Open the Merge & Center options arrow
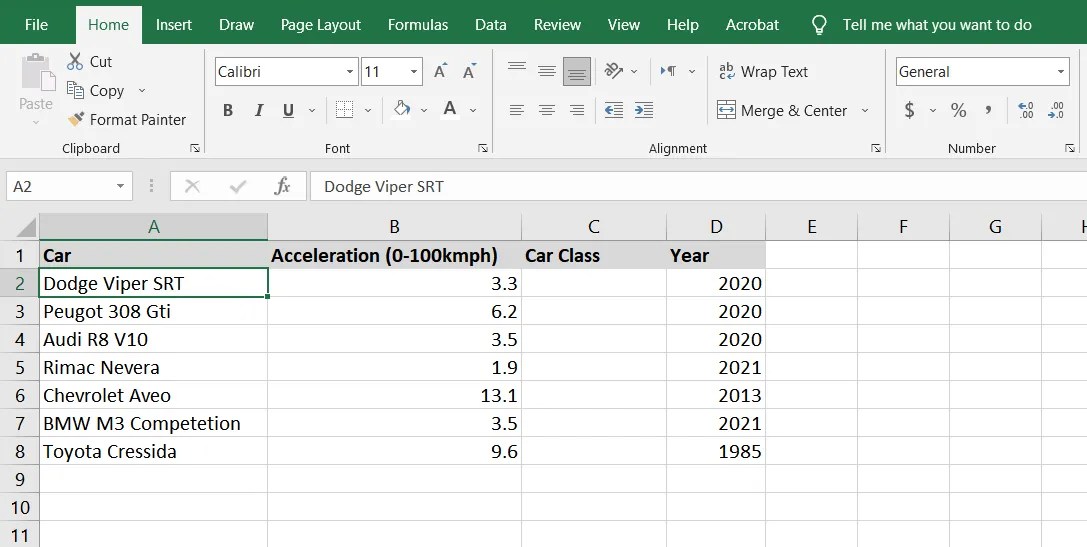 (864, 110)
